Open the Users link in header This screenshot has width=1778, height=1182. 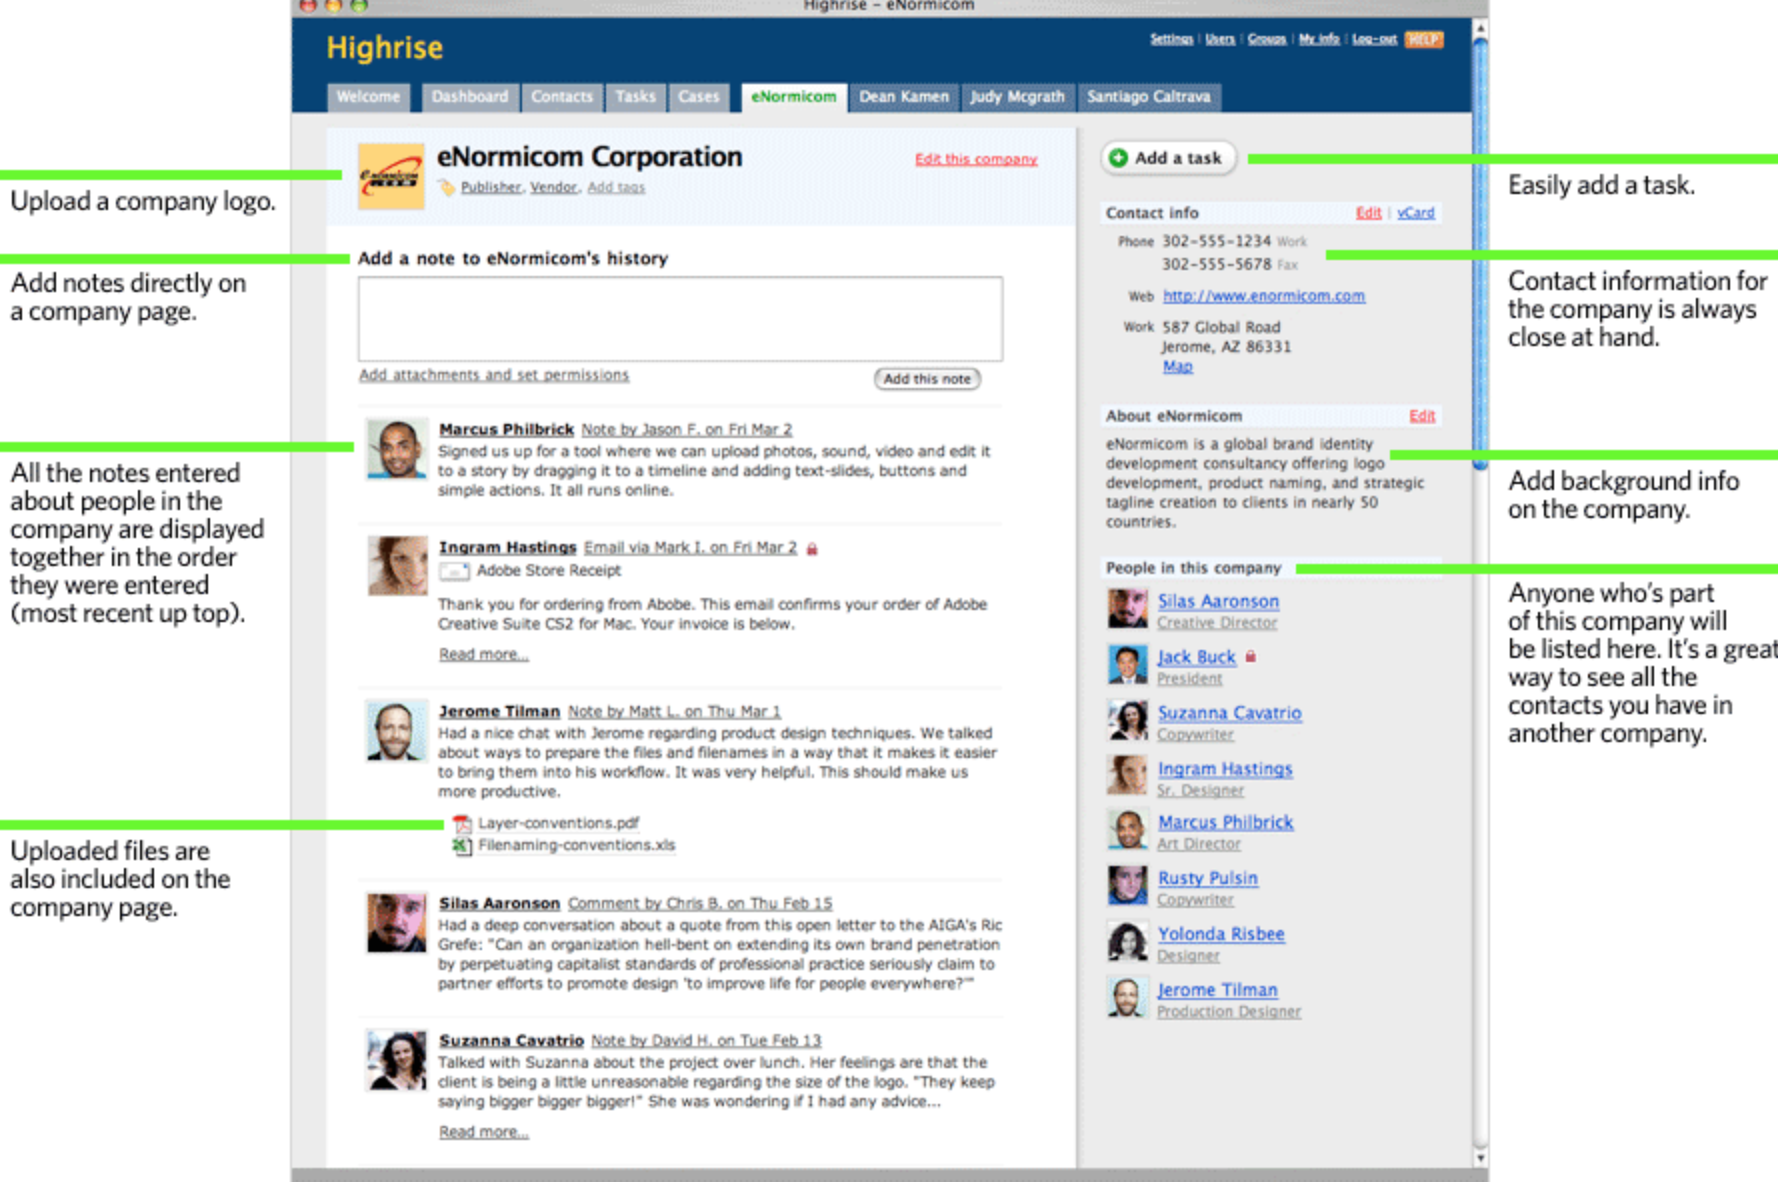(x=1219, y=39)
